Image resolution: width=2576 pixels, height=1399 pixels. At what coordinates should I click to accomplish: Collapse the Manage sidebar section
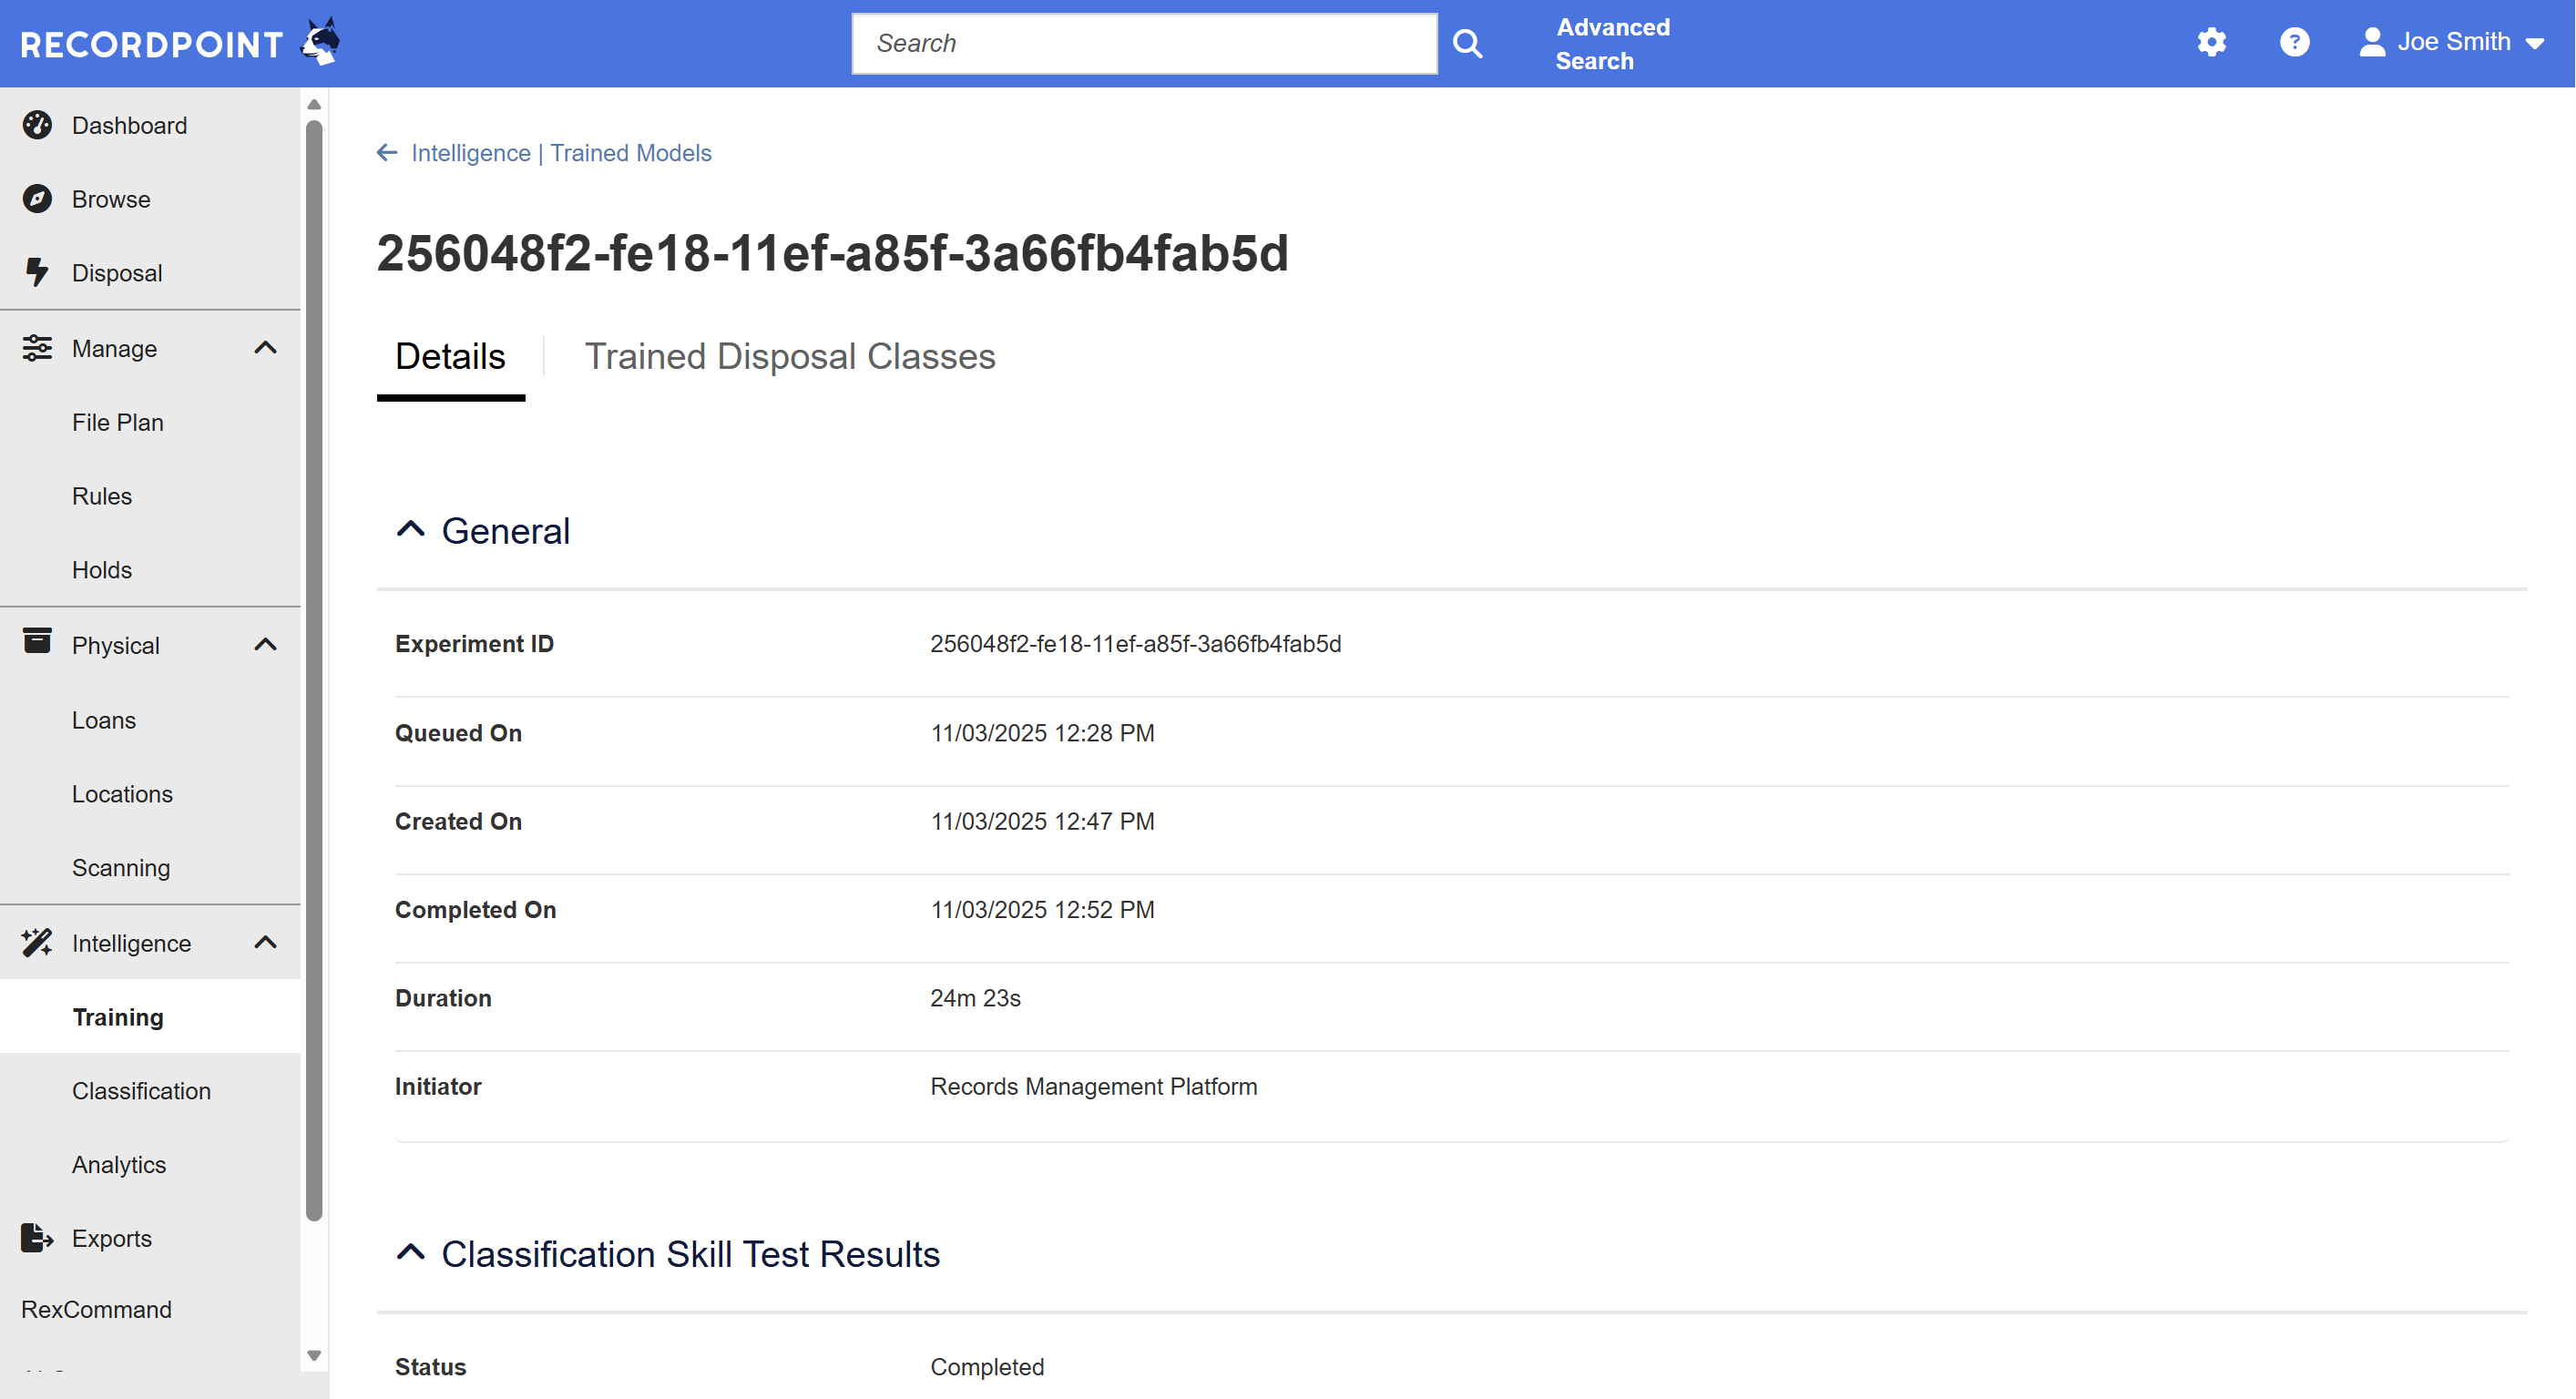(x=265, y=348)
